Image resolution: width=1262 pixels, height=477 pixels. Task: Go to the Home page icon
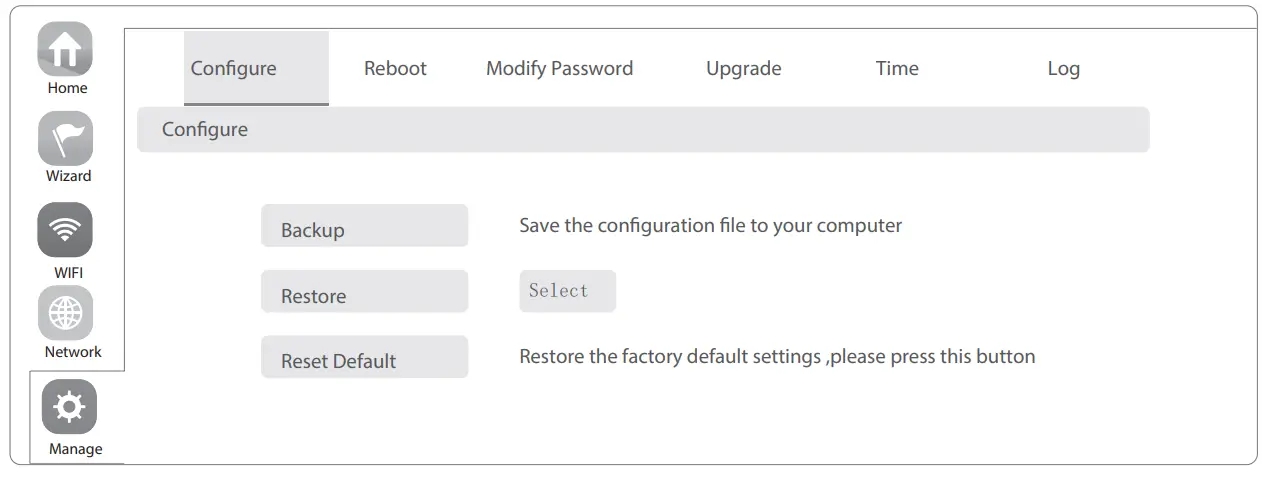coord(65,50)
